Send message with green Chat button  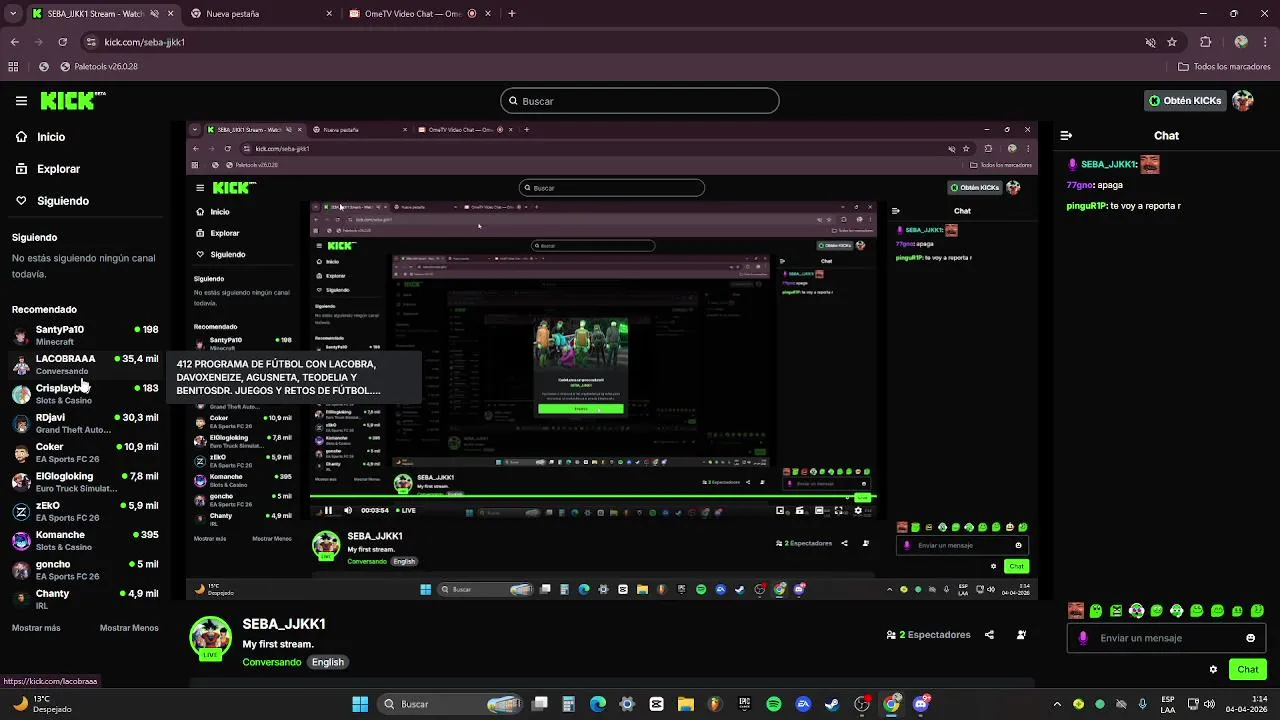tap(1248, 670)
